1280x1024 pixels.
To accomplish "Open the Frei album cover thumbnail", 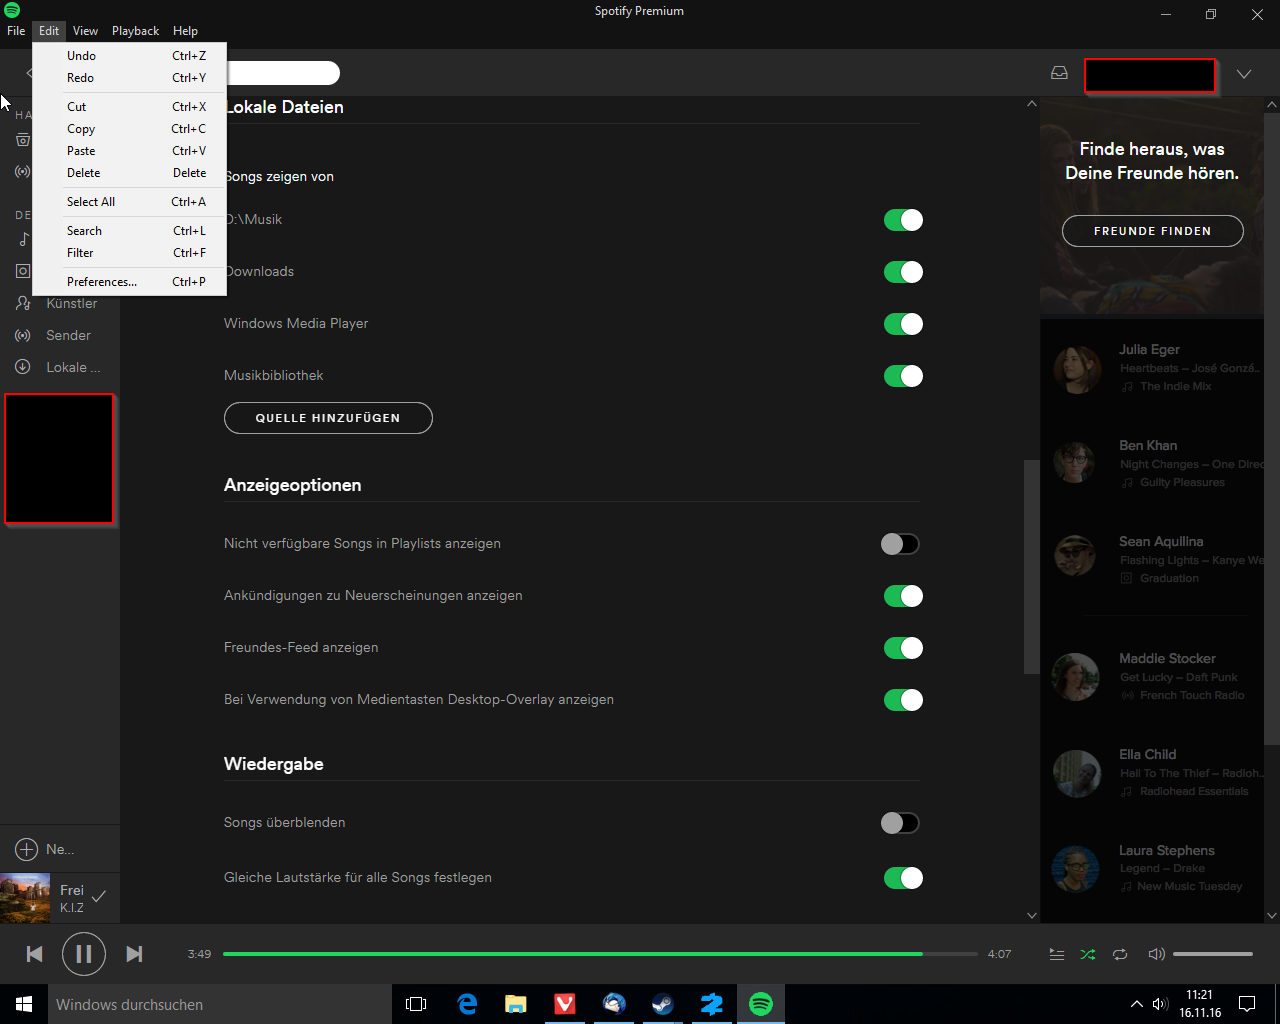I will pyautogui.click(x=25, y=898).
